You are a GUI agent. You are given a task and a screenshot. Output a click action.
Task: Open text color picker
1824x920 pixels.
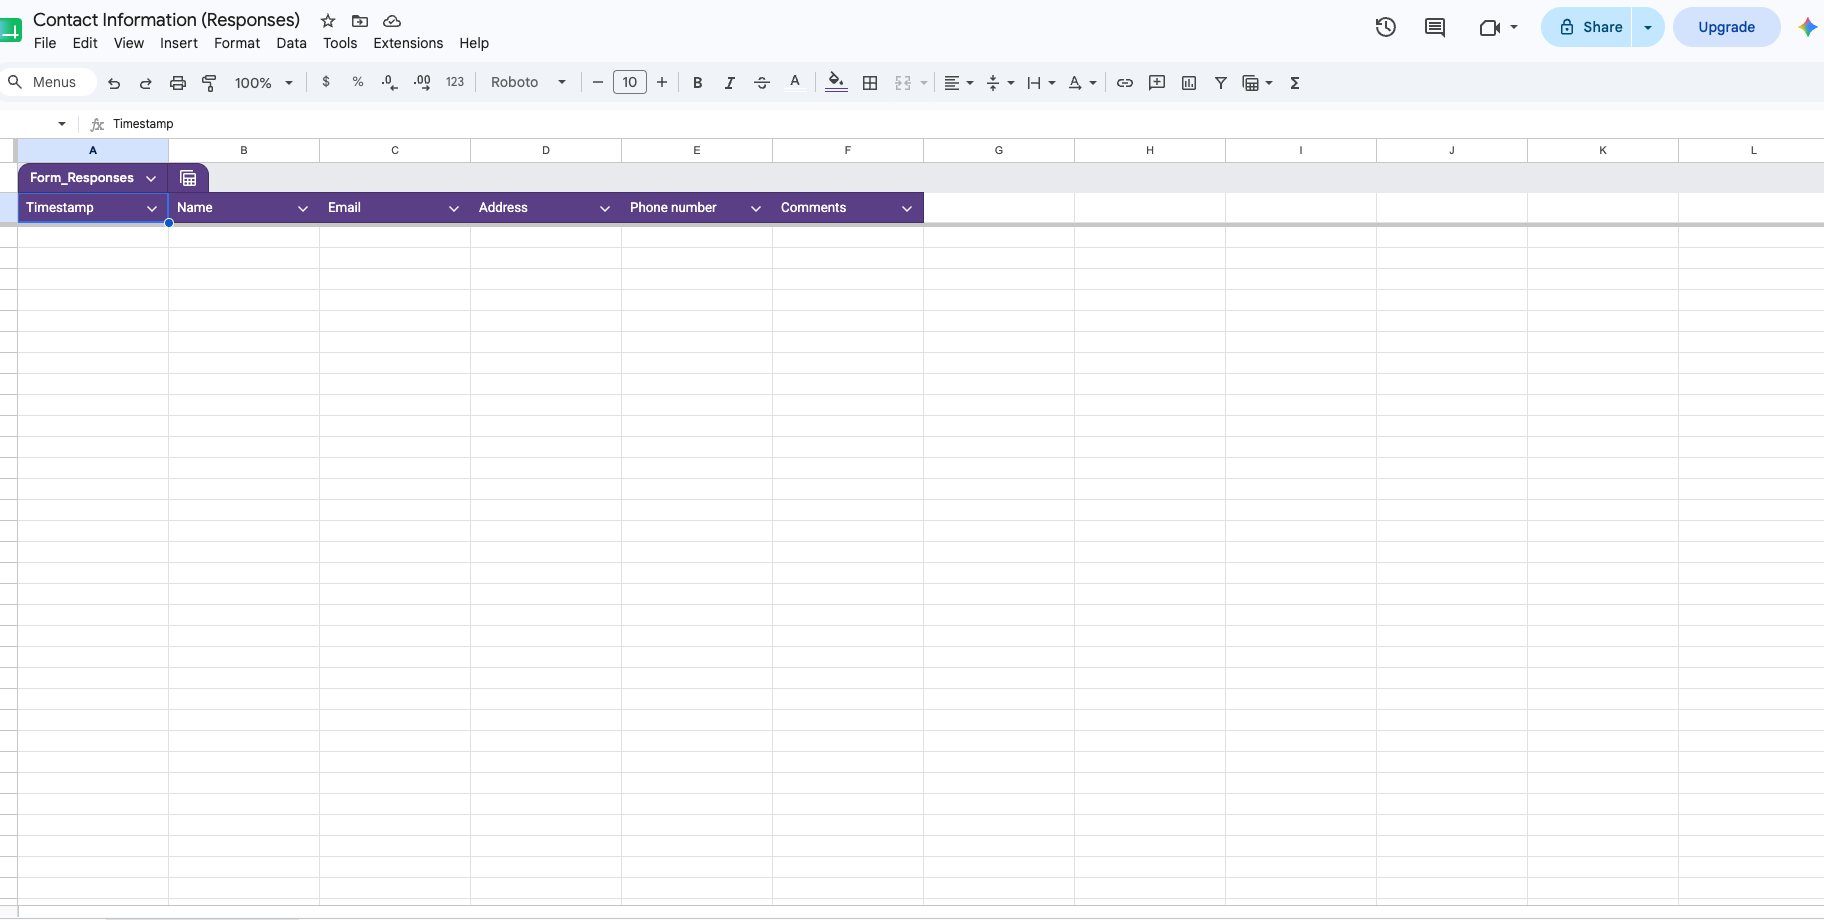(x=795, y=82)
